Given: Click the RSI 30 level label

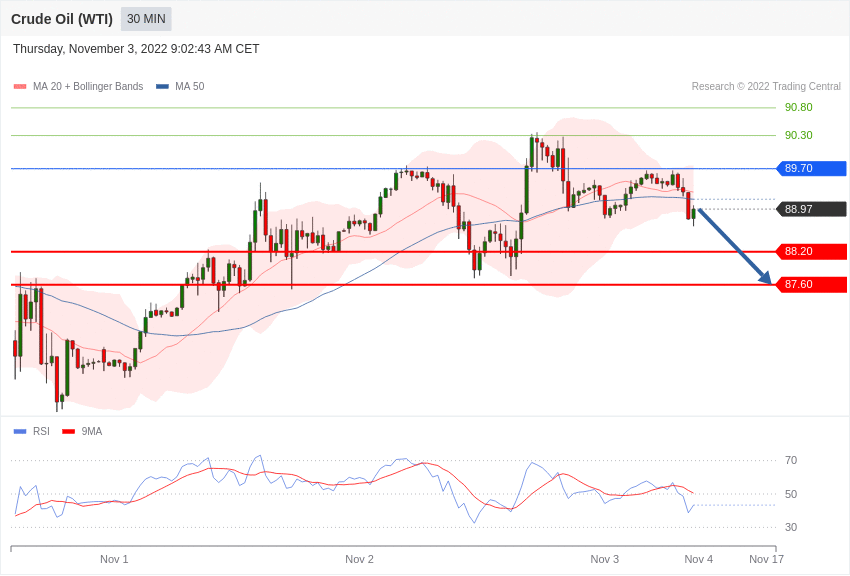Looking at the screenshot, I should point(791,527).
